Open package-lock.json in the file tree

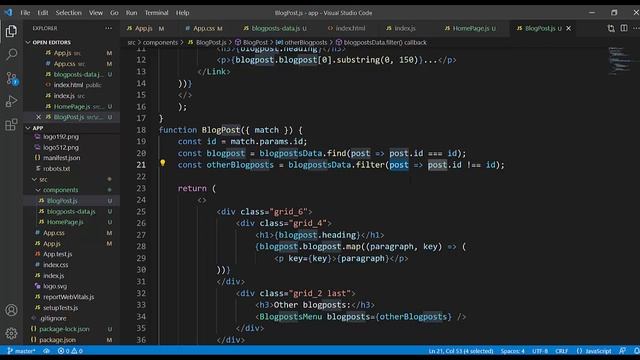(64, 329)
